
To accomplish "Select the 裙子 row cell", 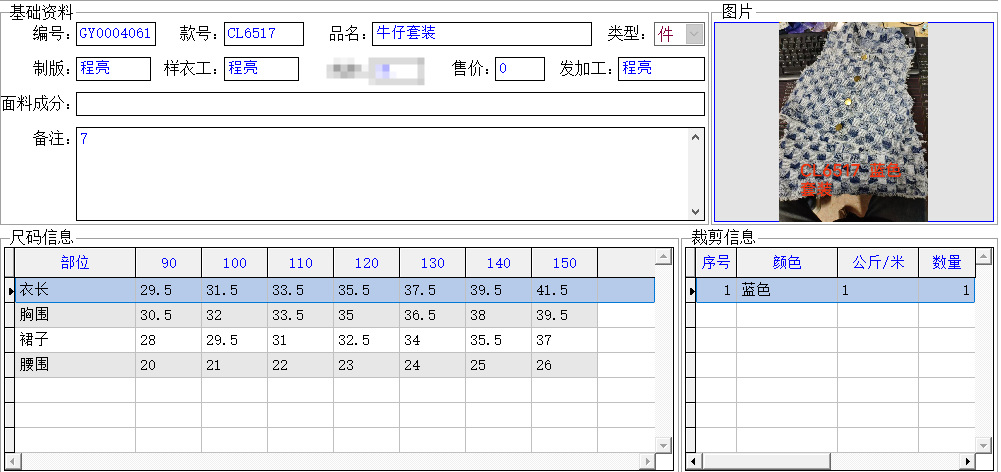I will click(x=75, y=340).
